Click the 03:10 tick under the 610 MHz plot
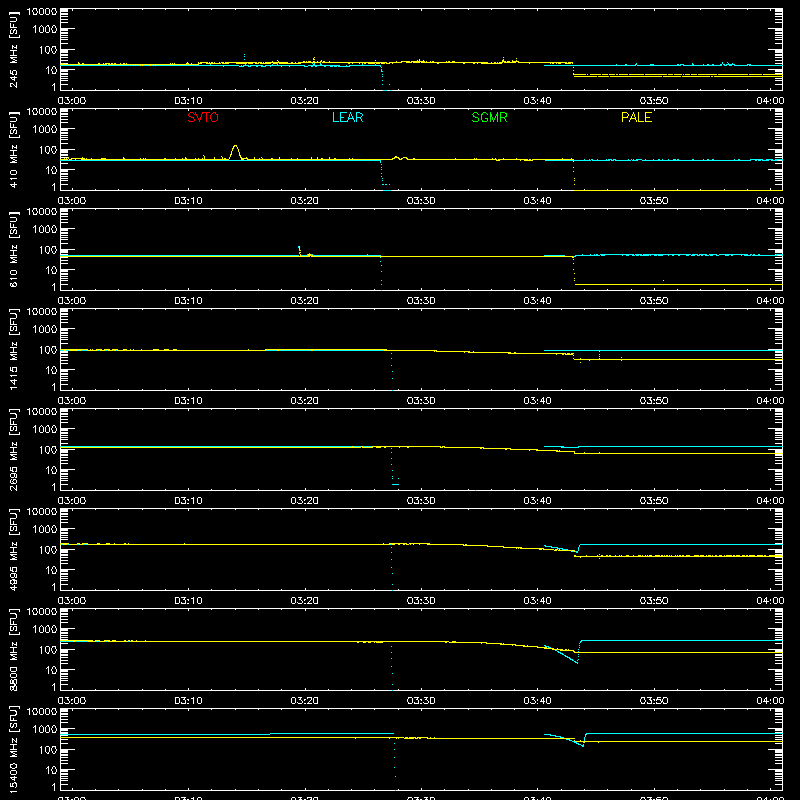Viewport: 800px width, 800px height. point(188,301)
